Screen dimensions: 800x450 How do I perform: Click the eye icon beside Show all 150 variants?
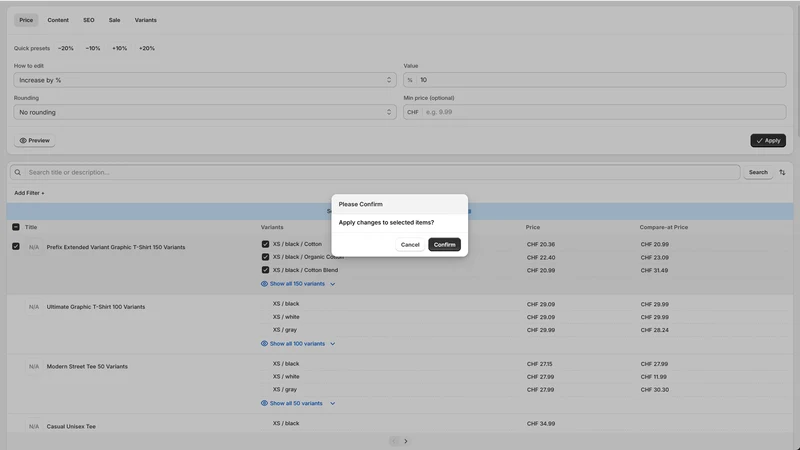[264, 284]
